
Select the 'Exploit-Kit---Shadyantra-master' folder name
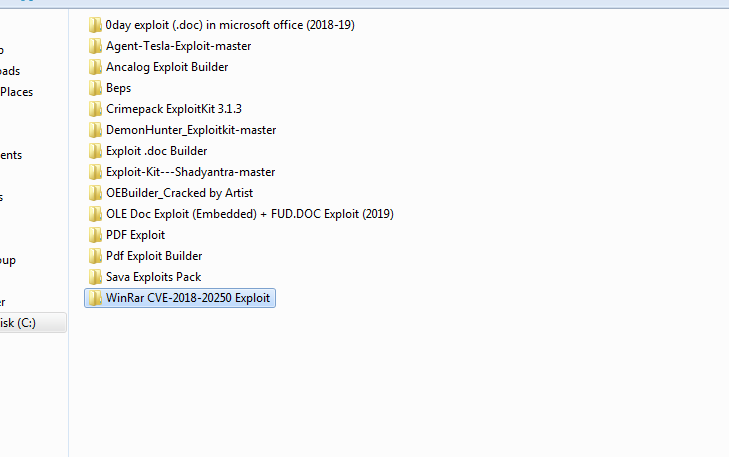[191, 172]
